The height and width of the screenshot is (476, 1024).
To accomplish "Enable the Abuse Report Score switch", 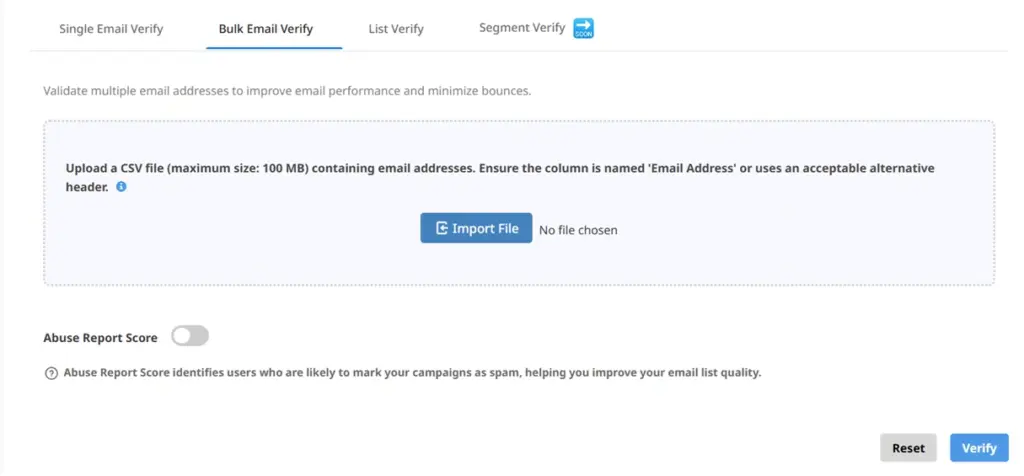I will (x=190, y=336).
